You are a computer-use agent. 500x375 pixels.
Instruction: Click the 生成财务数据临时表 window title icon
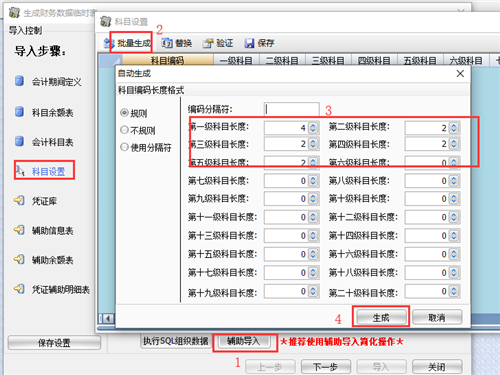[x=14, y=13]
